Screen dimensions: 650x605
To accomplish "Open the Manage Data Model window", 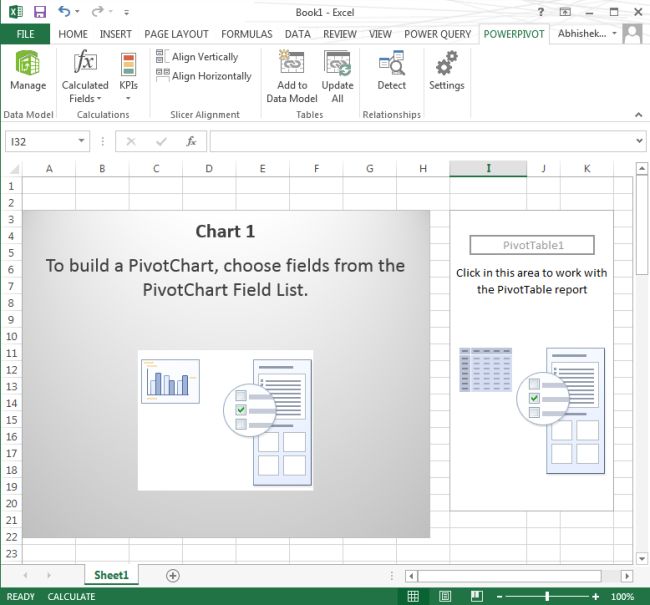I will (x=28, y=70).
